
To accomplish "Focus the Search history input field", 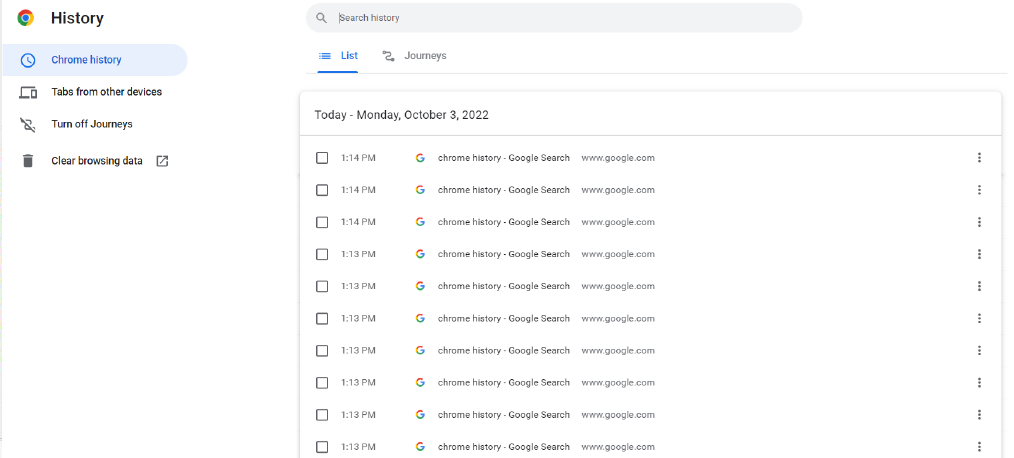I will (560, 18).
